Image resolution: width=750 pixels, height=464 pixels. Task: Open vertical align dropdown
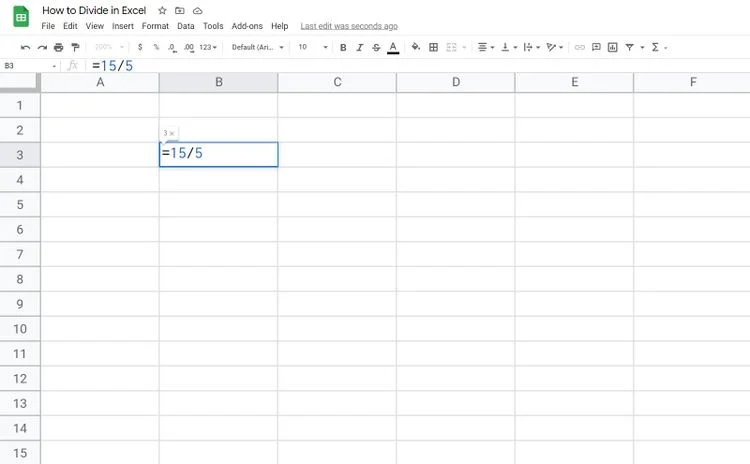pyautogui.click(x=509, y=47)
